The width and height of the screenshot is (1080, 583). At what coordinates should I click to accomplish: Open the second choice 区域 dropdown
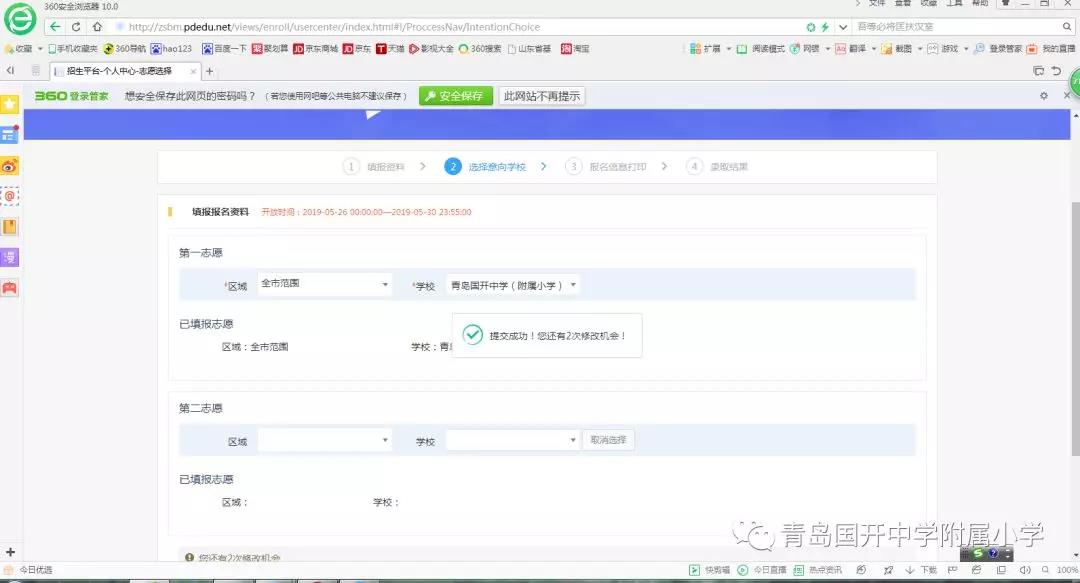(324, 440)
